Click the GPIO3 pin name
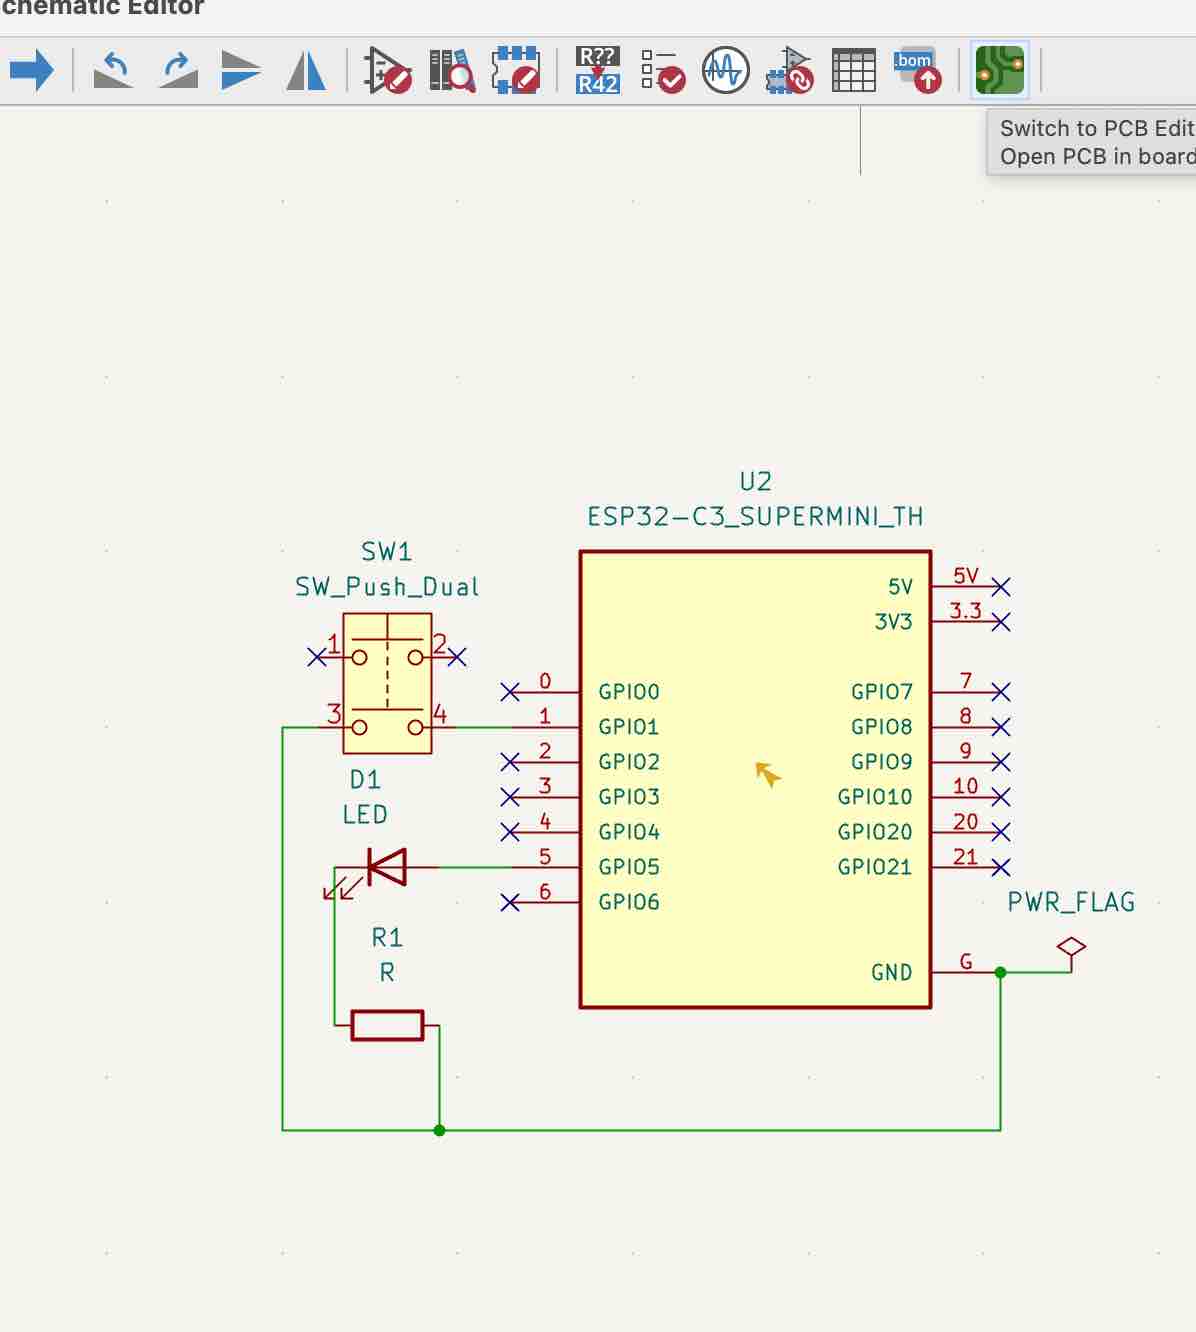Image resolution: width=1196 pixels, height=1332 pixels. tap(629, 797)
